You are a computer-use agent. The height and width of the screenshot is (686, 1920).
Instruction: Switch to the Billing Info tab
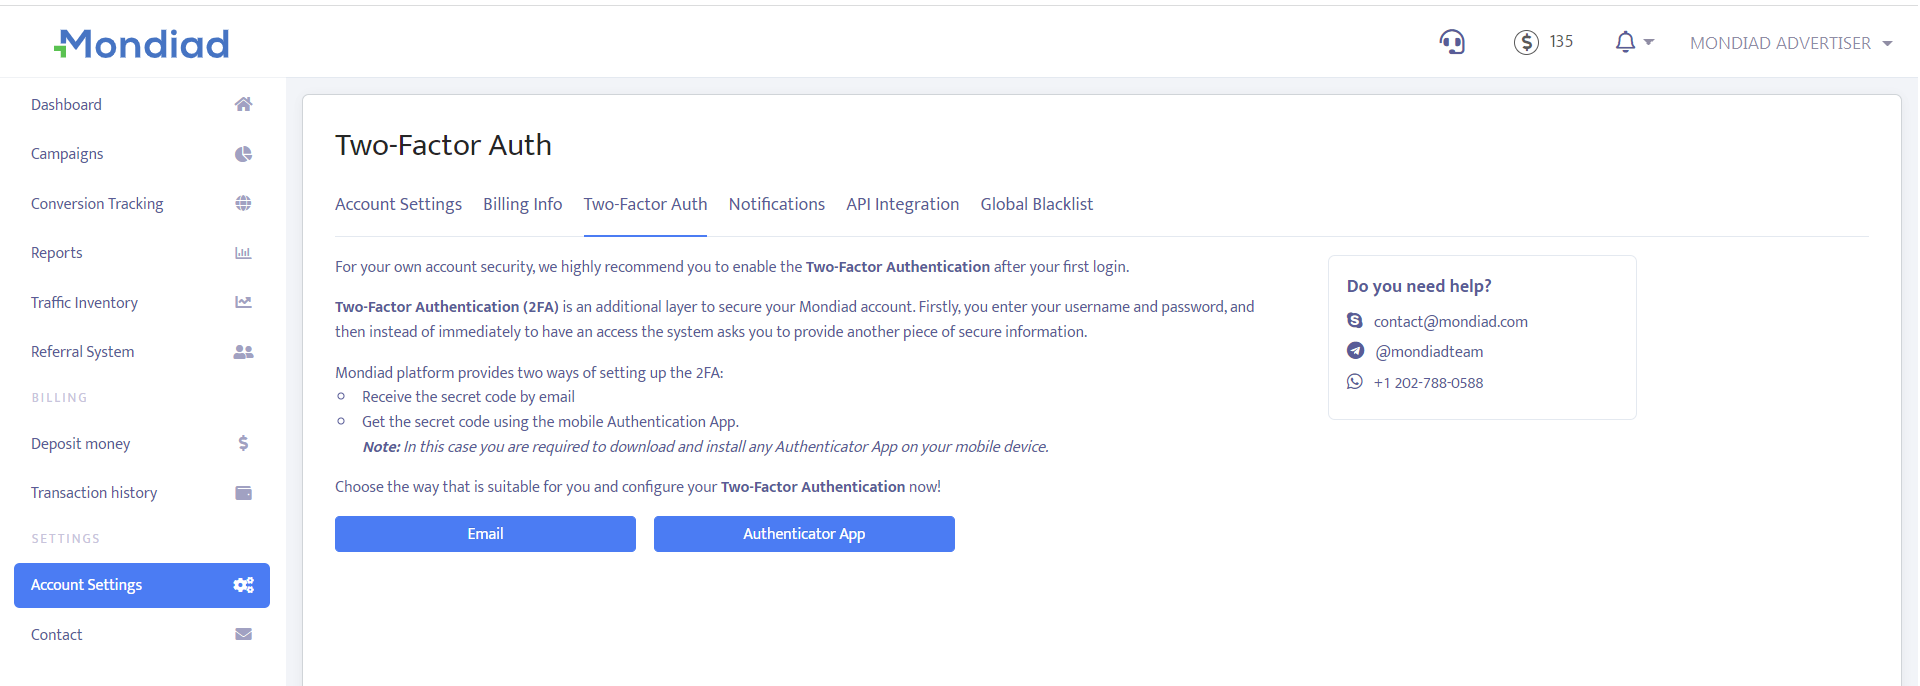pos(522,204)
